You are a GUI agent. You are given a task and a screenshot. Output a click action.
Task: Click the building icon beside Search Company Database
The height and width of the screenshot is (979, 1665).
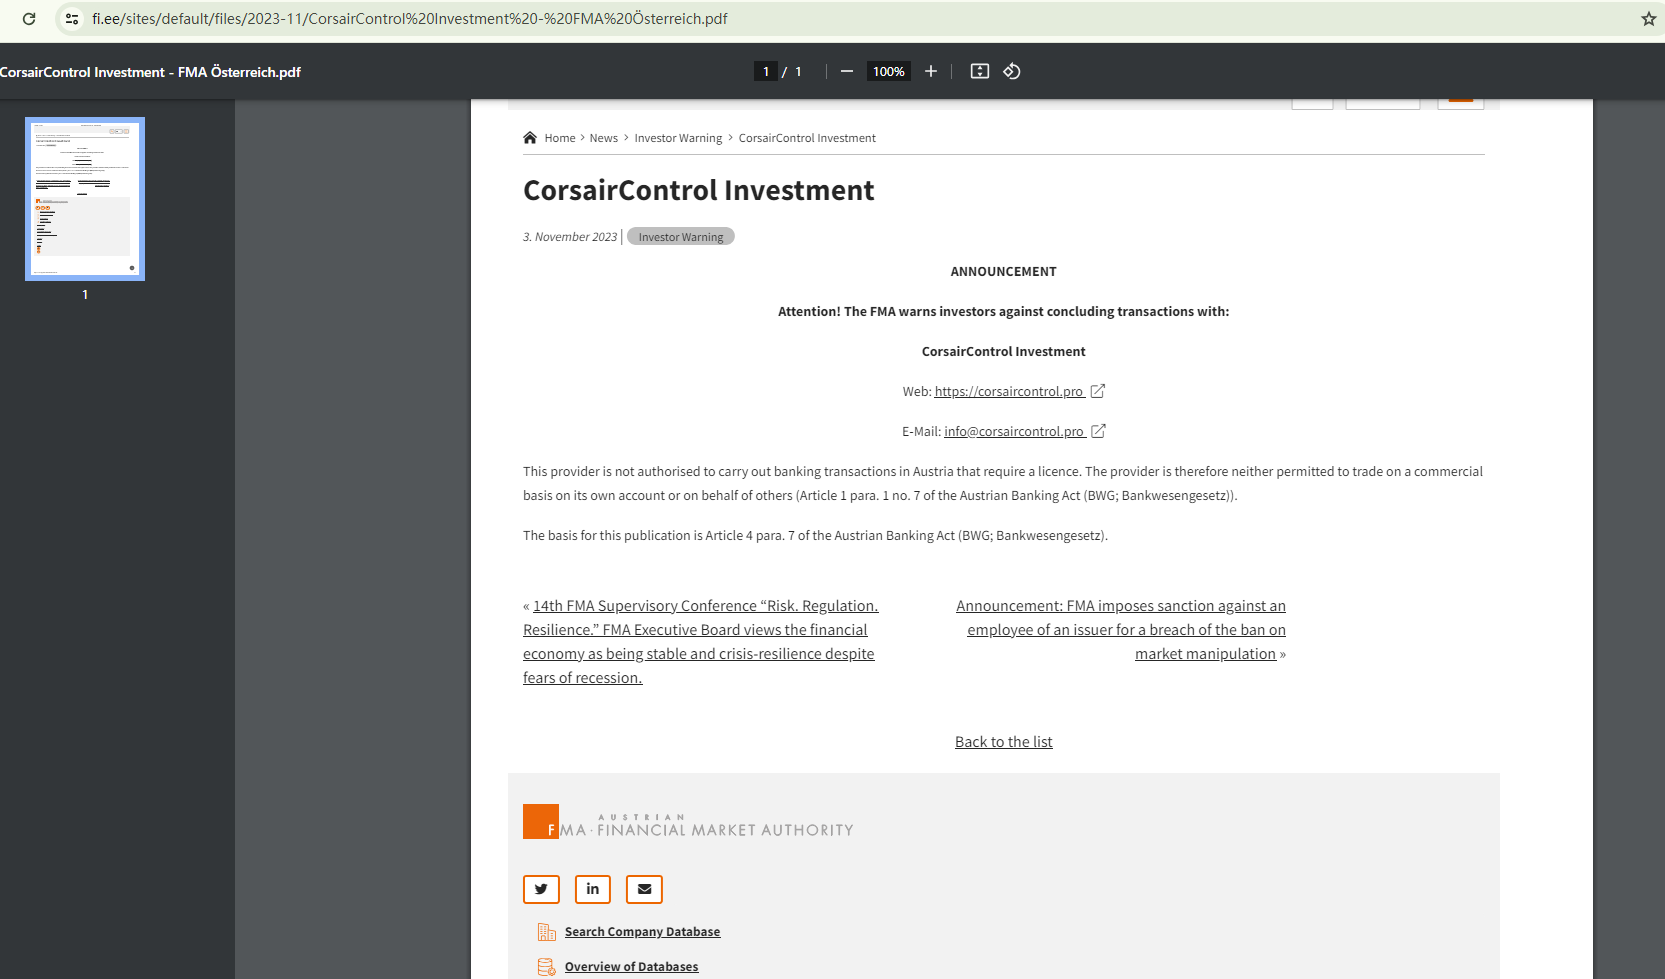[546, 932]
